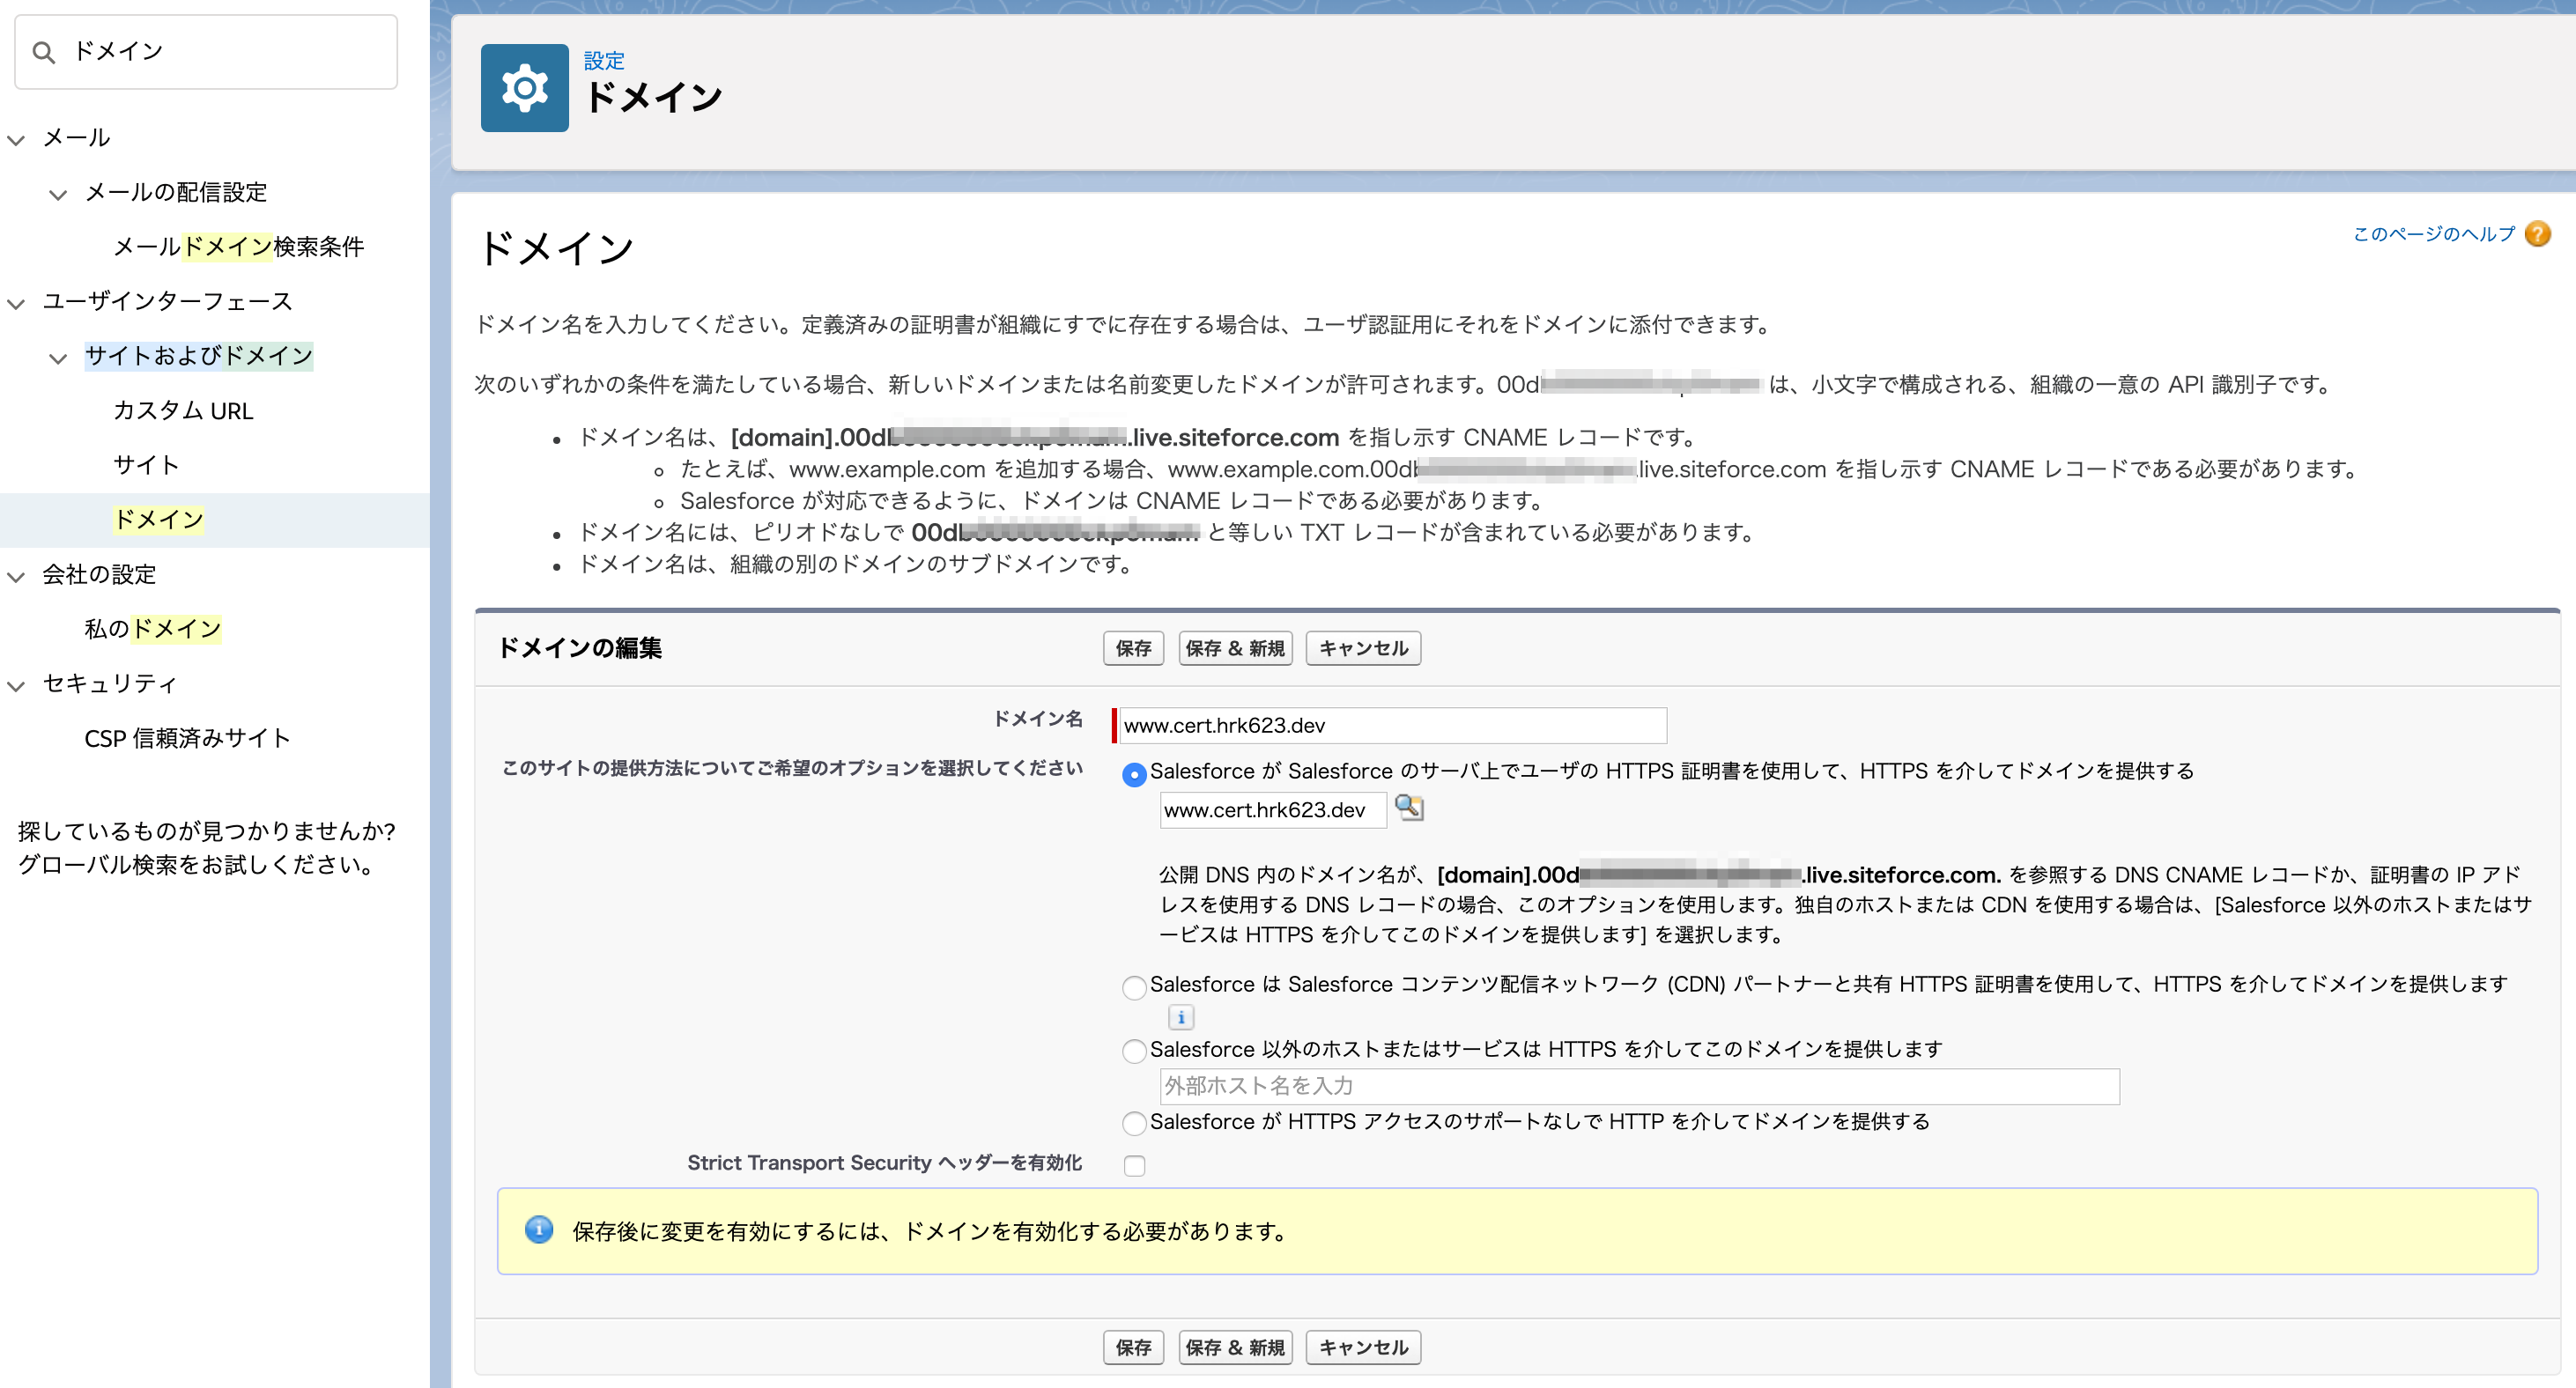Click the グローバル検索をお試しください text

197,865
